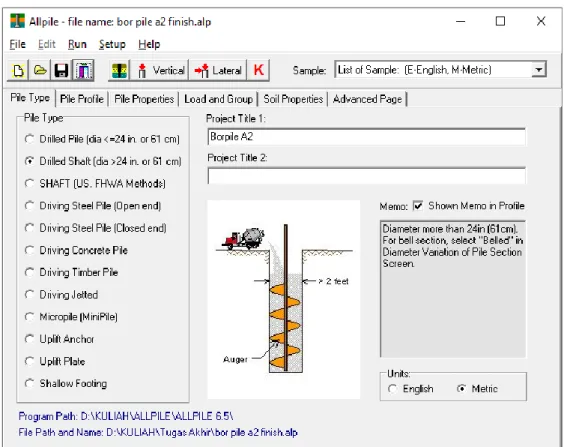Viewport: 564px width, 447px height.
Task: Click the Exit door toolbar icon
Action: [83, 70]
